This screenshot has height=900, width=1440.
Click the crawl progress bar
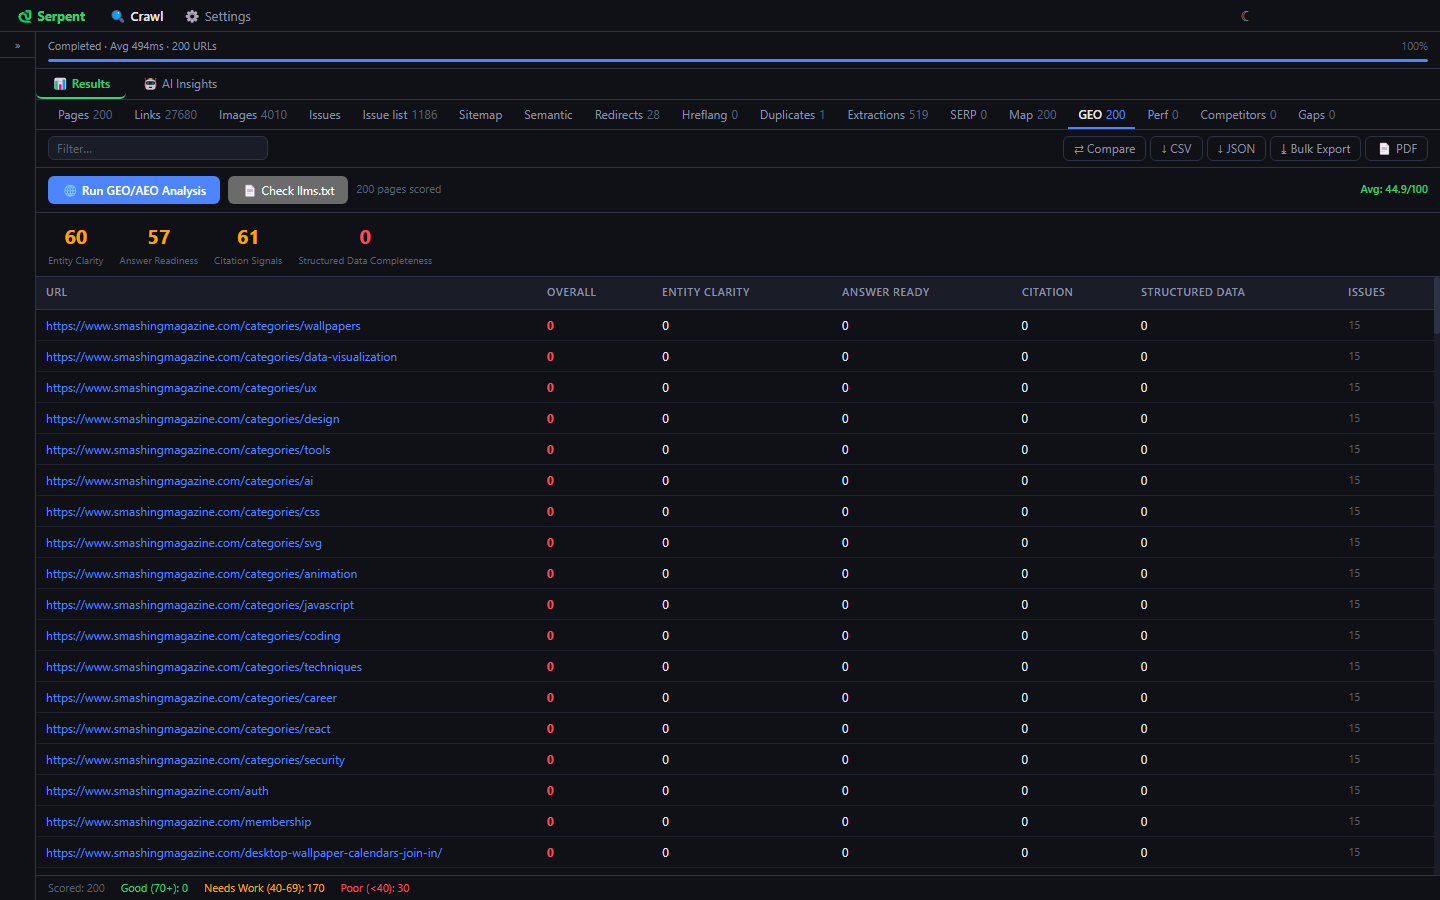click(x=738, y=61)
